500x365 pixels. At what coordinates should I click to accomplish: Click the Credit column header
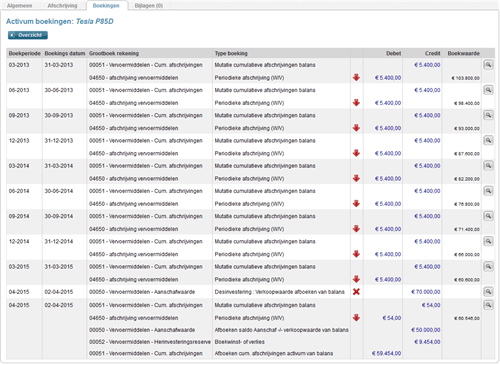tap(432, 53)
